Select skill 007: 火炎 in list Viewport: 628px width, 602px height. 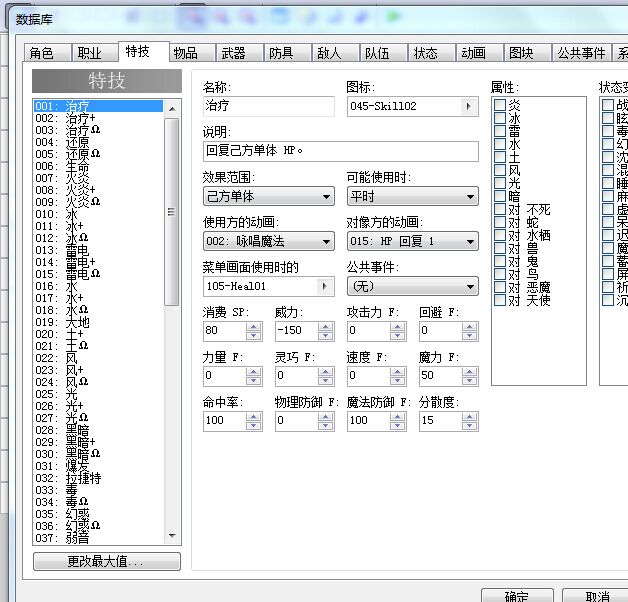pyautogui.click(x=98, y=178)
